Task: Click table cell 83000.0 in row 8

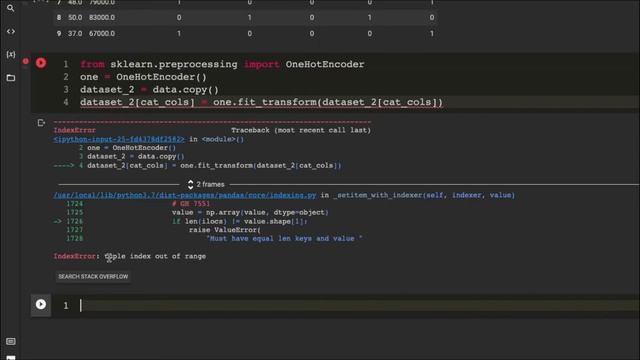Action: click(x=102, y=18)
